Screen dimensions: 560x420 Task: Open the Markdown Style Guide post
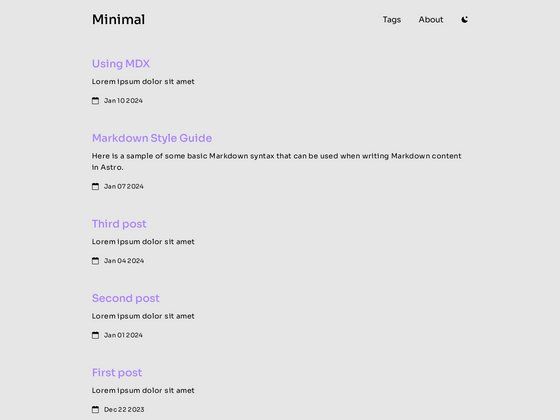[152, 138]
